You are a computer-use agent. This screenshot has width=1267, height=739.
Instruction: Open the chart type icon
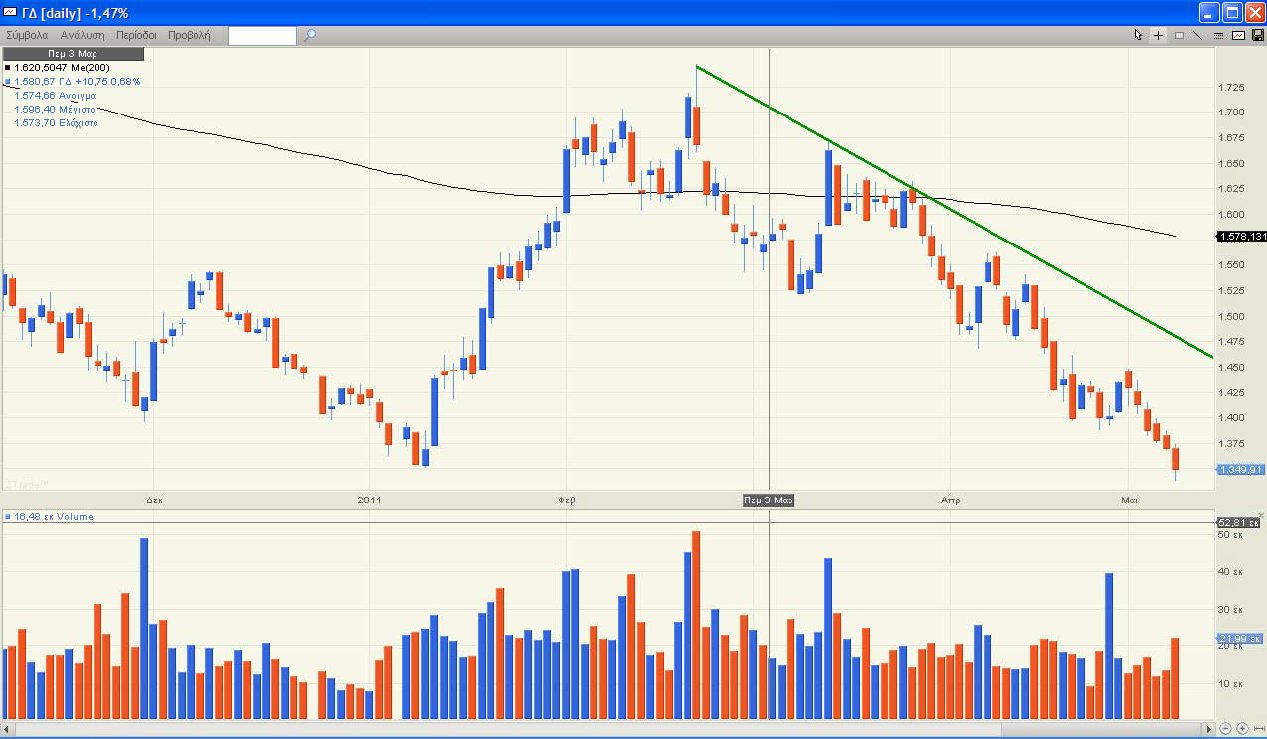tap(1238, 35)
